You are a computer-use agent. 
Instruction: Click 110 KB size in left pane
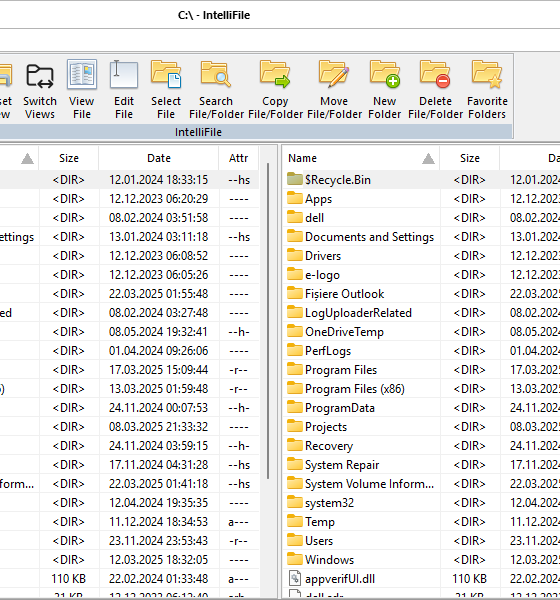(69, 579)
